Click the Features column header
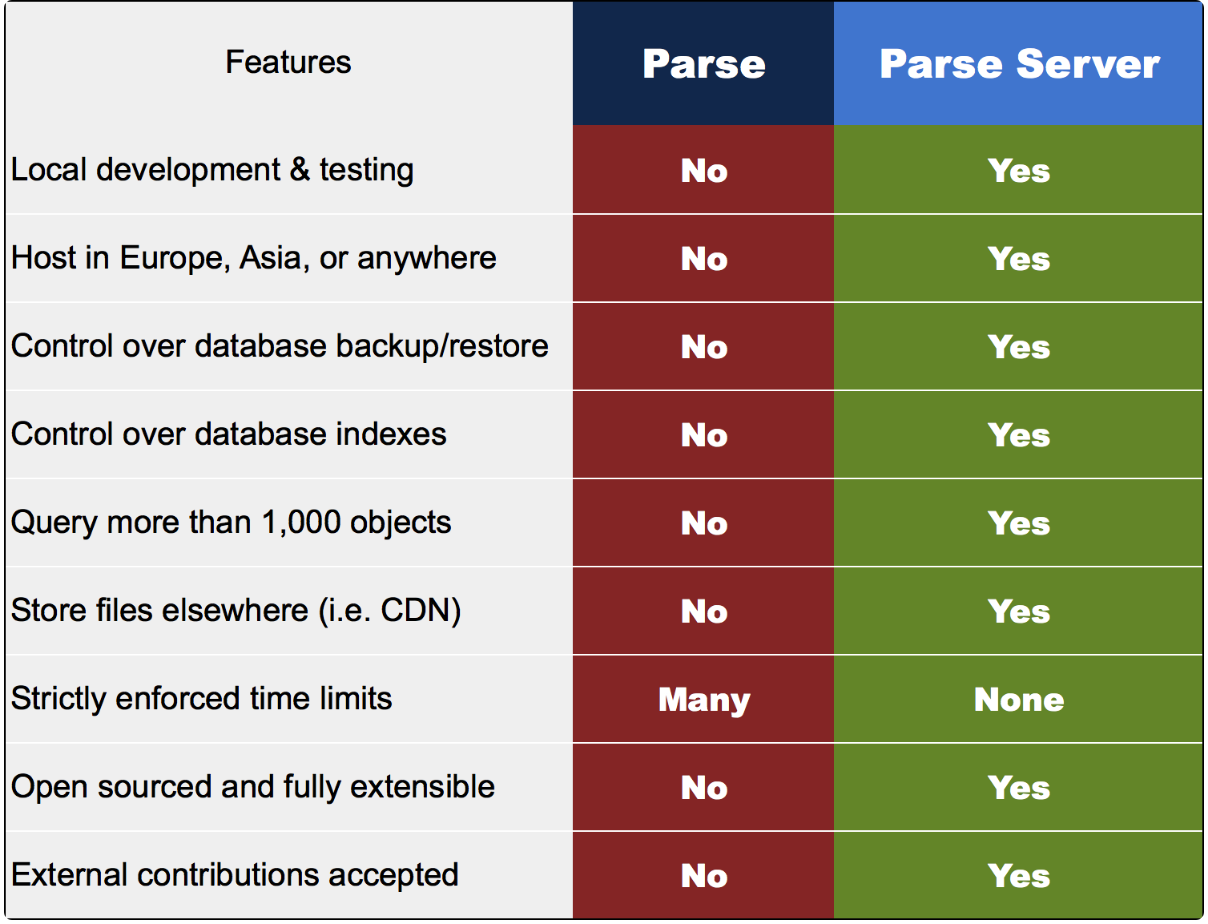This screenshot has height=924, width=1208. tap(288, 62)
